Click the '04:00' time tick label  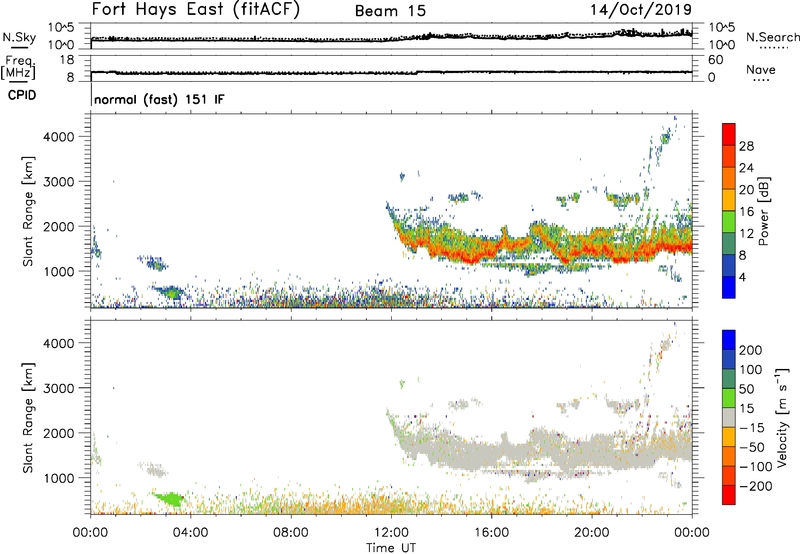click(190, 533)
